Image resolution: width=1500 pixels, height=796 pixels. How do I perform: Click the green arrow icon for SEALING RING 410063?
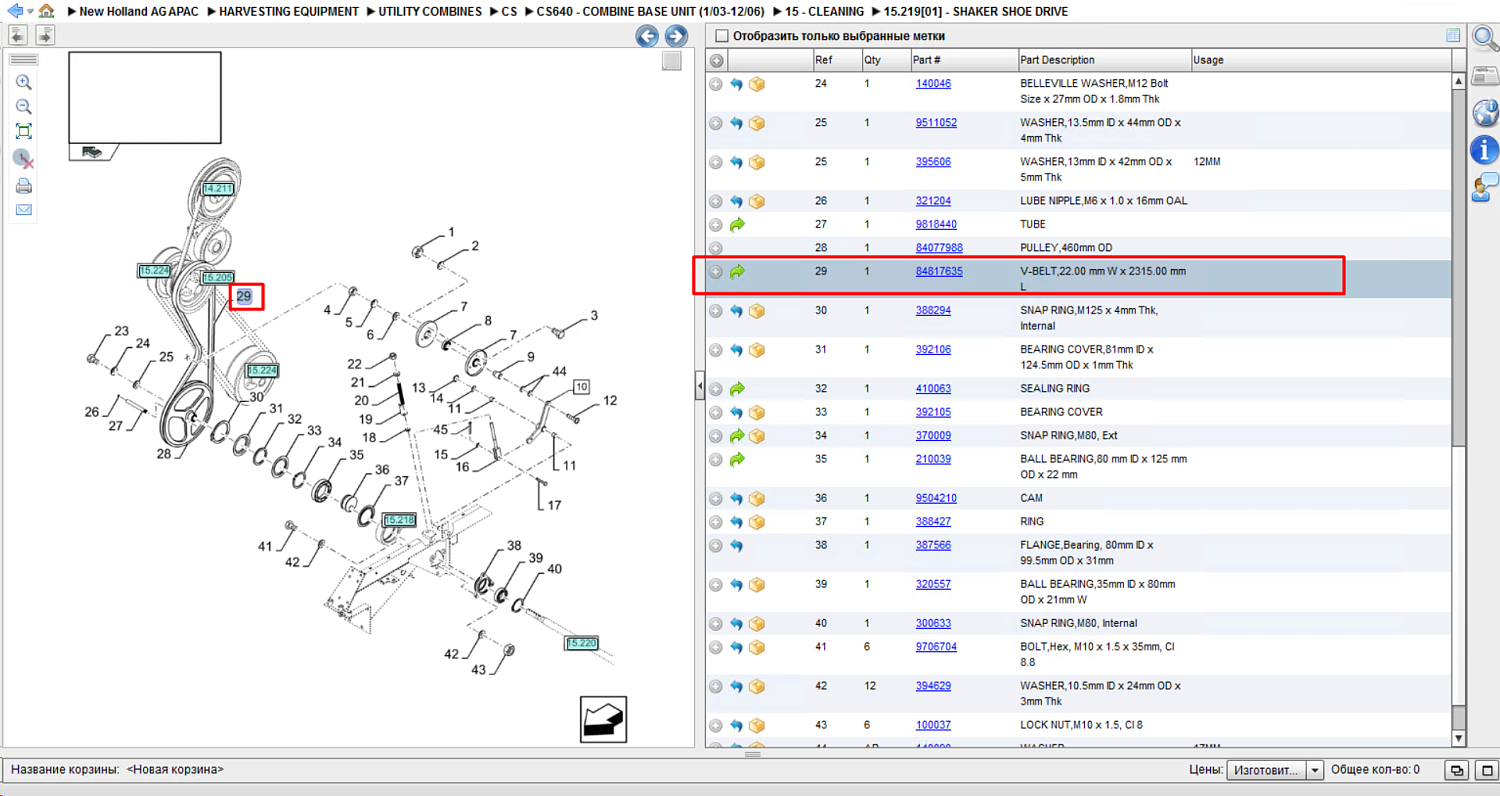[737, 389]
